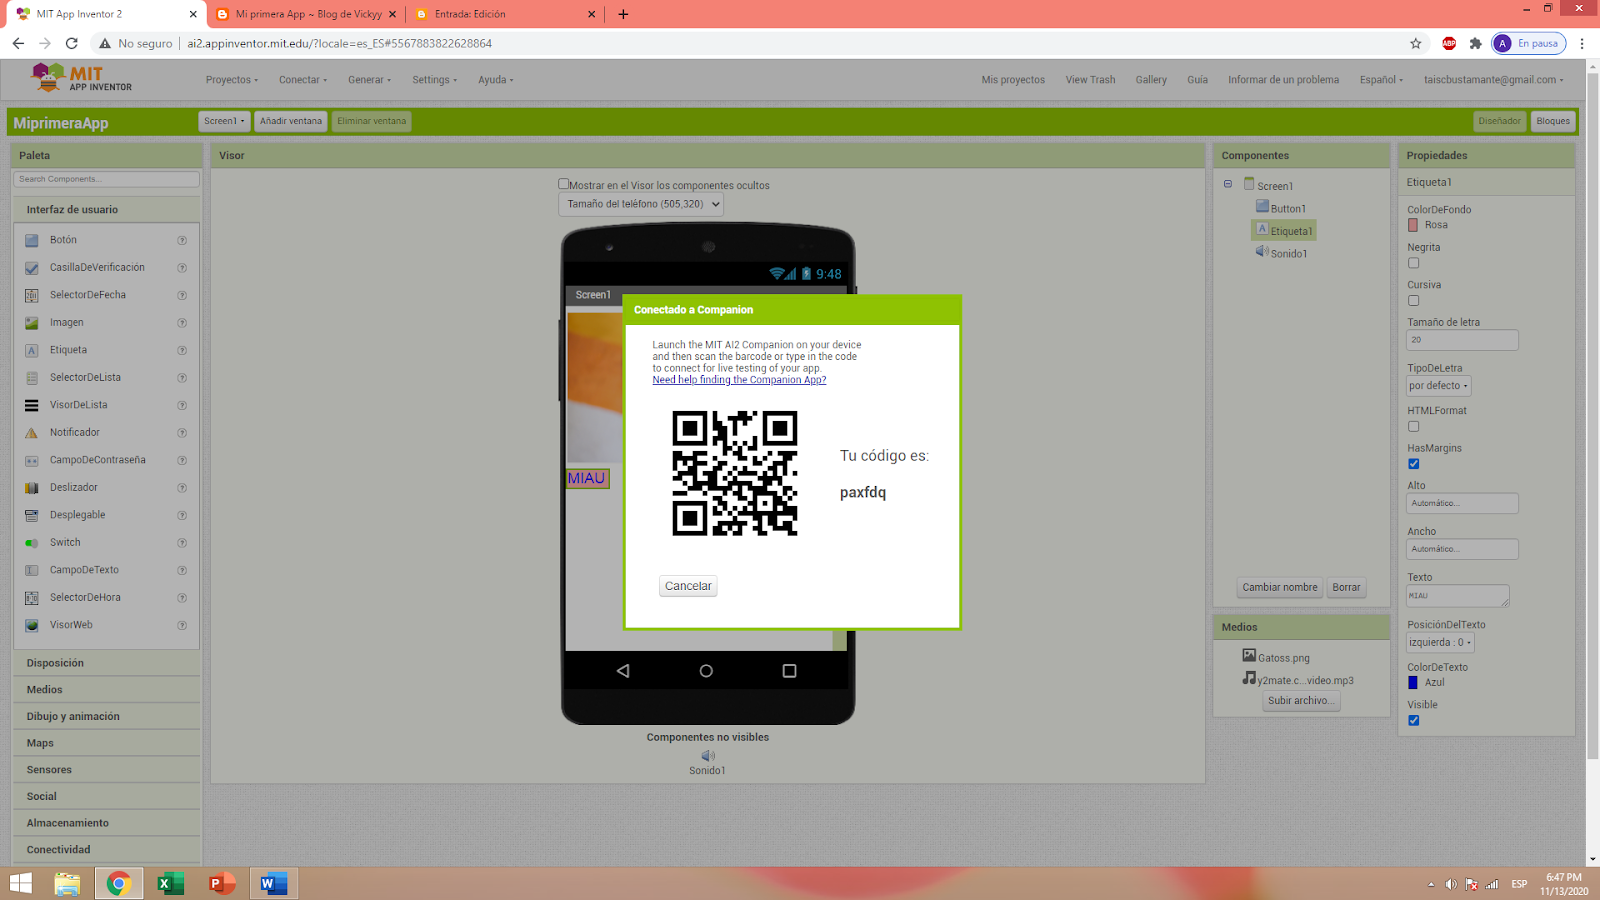Open Excel from the taskbar
This screenshot has height=900, width=1600.
point(170,883)
